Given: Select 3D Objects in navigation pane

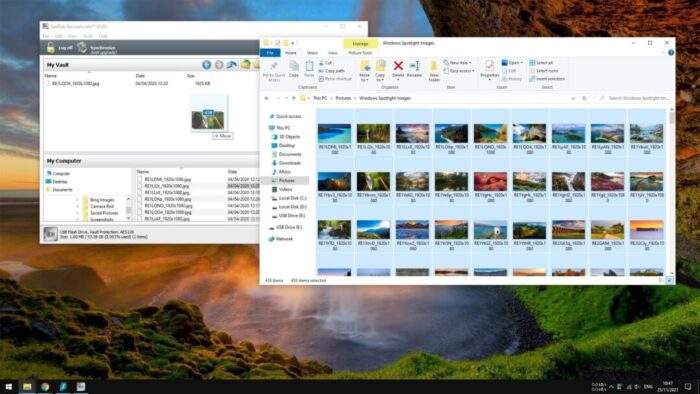Looking at the screenshot, I should [287, 137].
